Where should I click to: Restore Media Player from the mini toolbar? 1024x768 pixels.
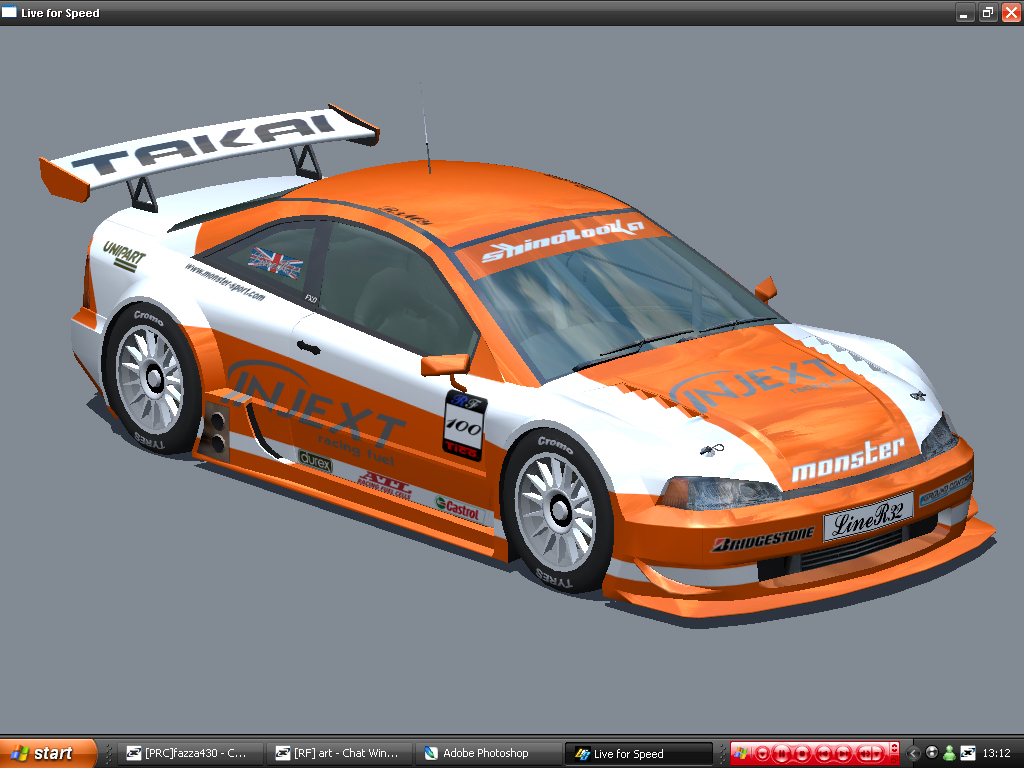coord(894,759)
